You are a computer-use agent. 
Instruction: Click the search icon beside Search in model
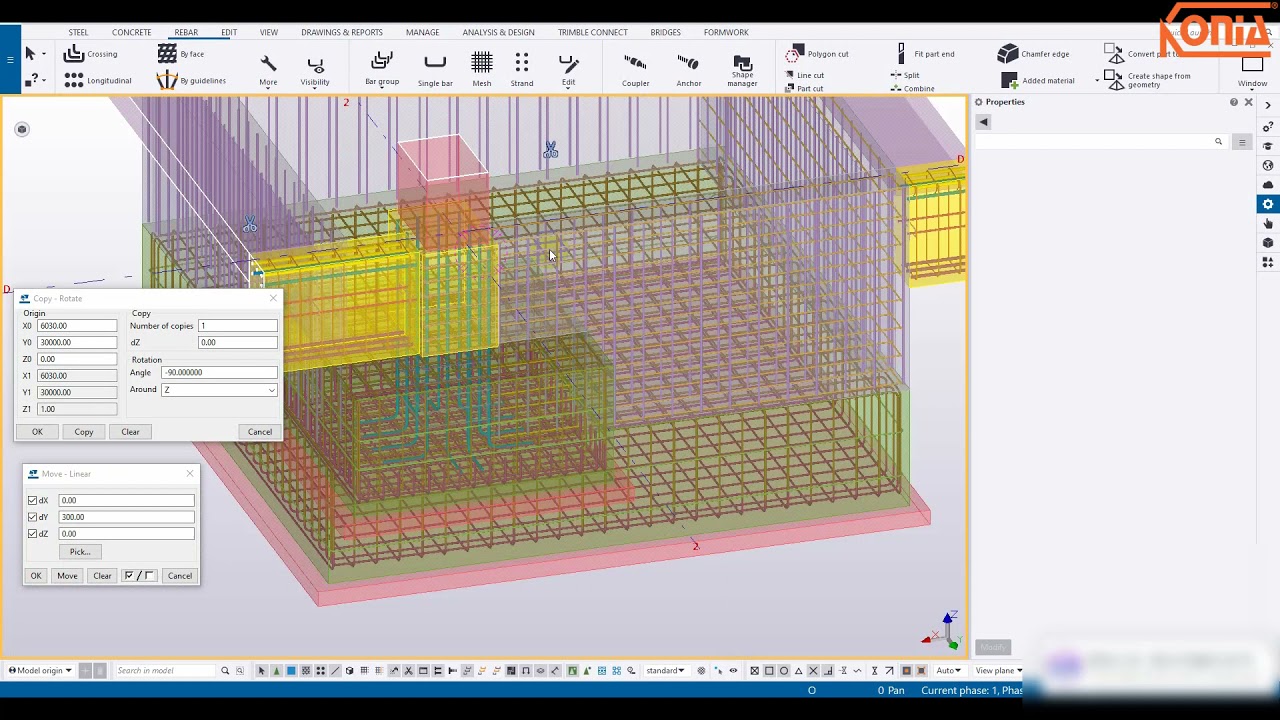tap(225, 671)
